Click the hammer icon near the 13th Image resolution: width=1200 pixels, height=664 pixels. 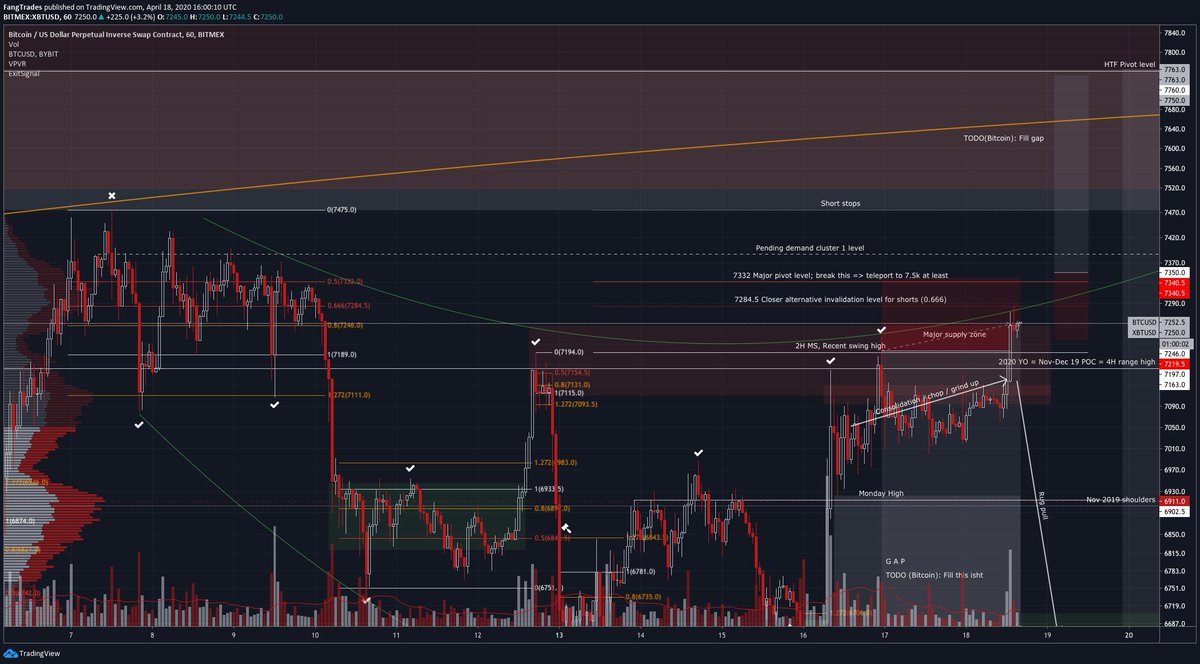[566, 528]
